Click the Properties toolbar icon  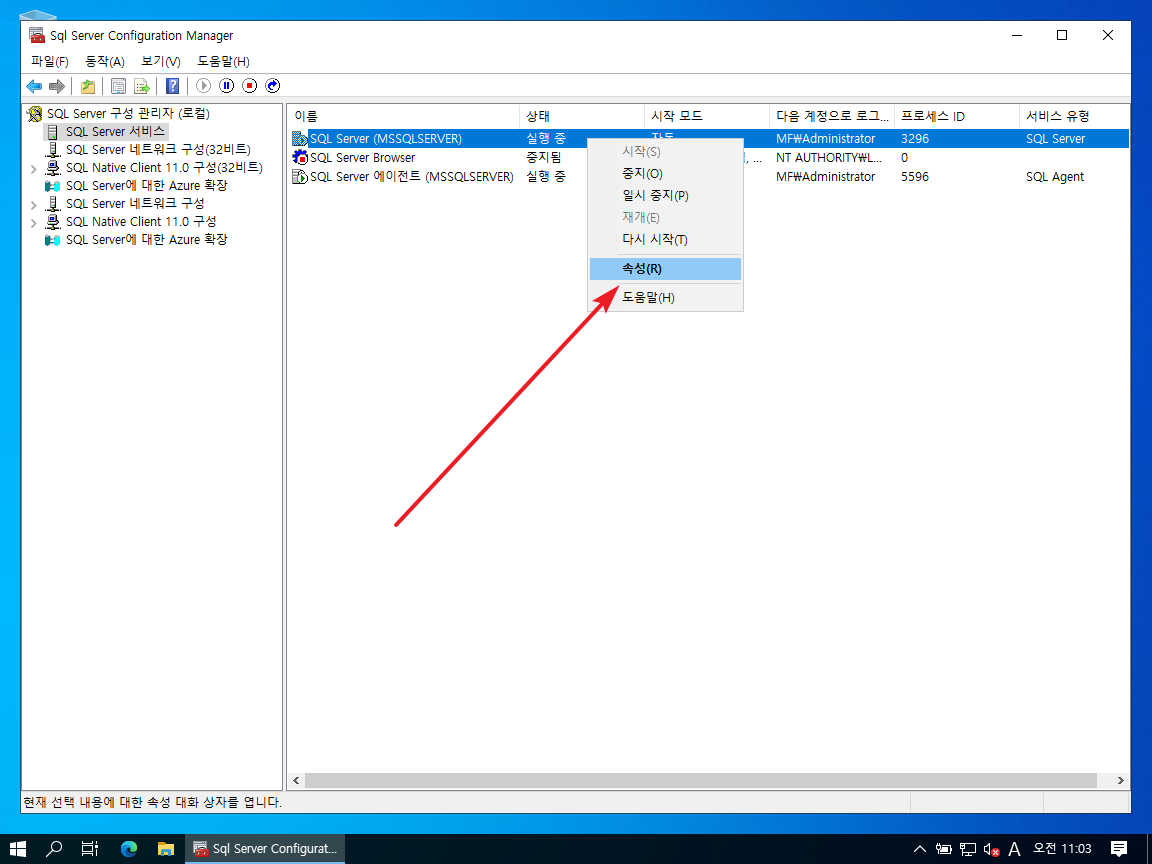(x=118, y=86)
